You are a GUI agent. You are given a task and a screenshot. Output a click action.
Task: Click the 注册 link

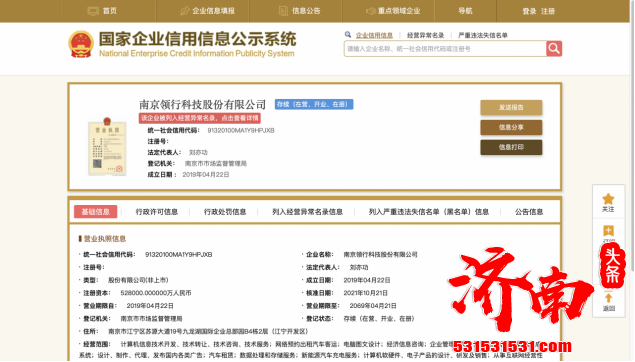tap(548, 11)
